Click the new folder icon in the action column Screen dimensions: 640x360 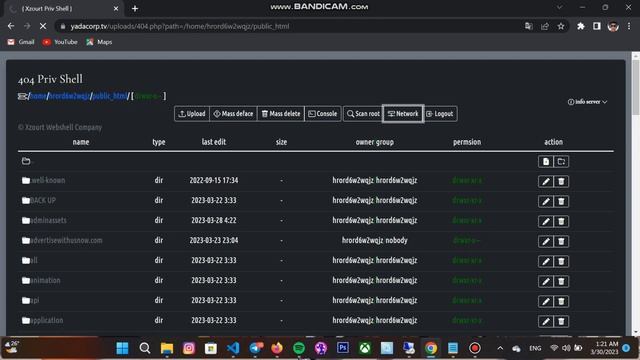tap(561, 162)
